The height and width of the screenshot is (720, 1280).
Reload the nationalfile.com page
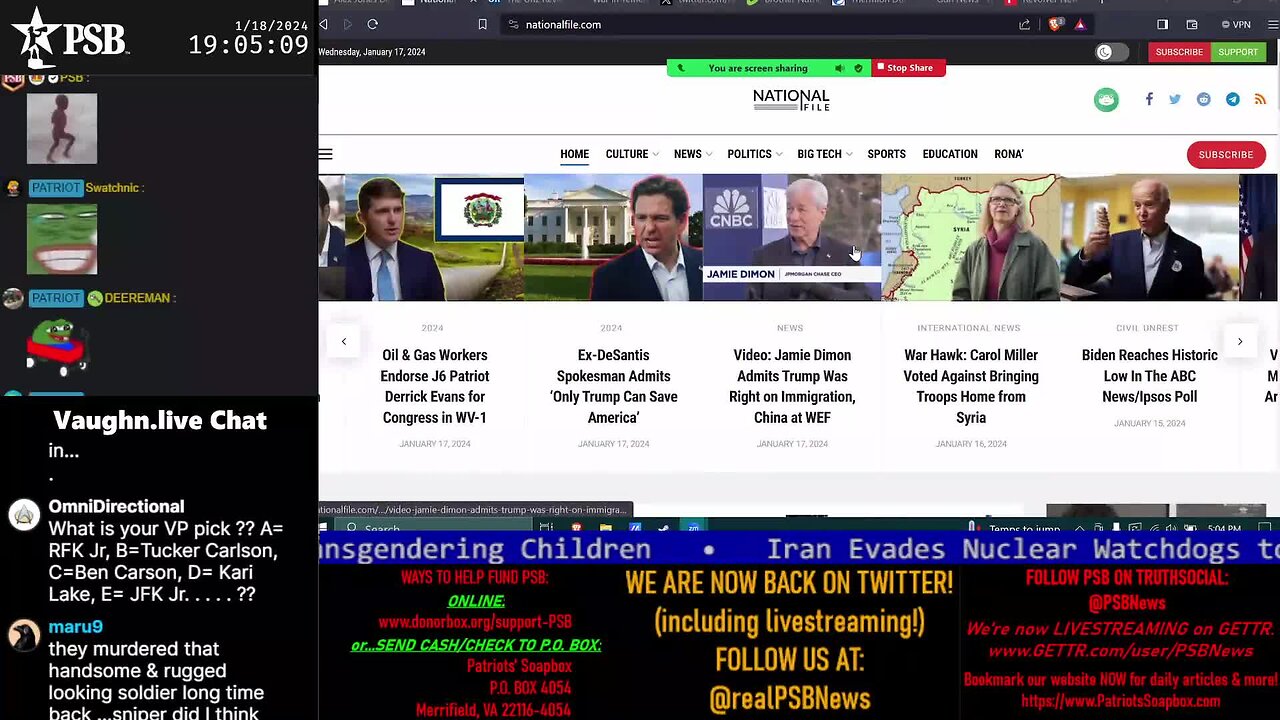tap(372, 24)
